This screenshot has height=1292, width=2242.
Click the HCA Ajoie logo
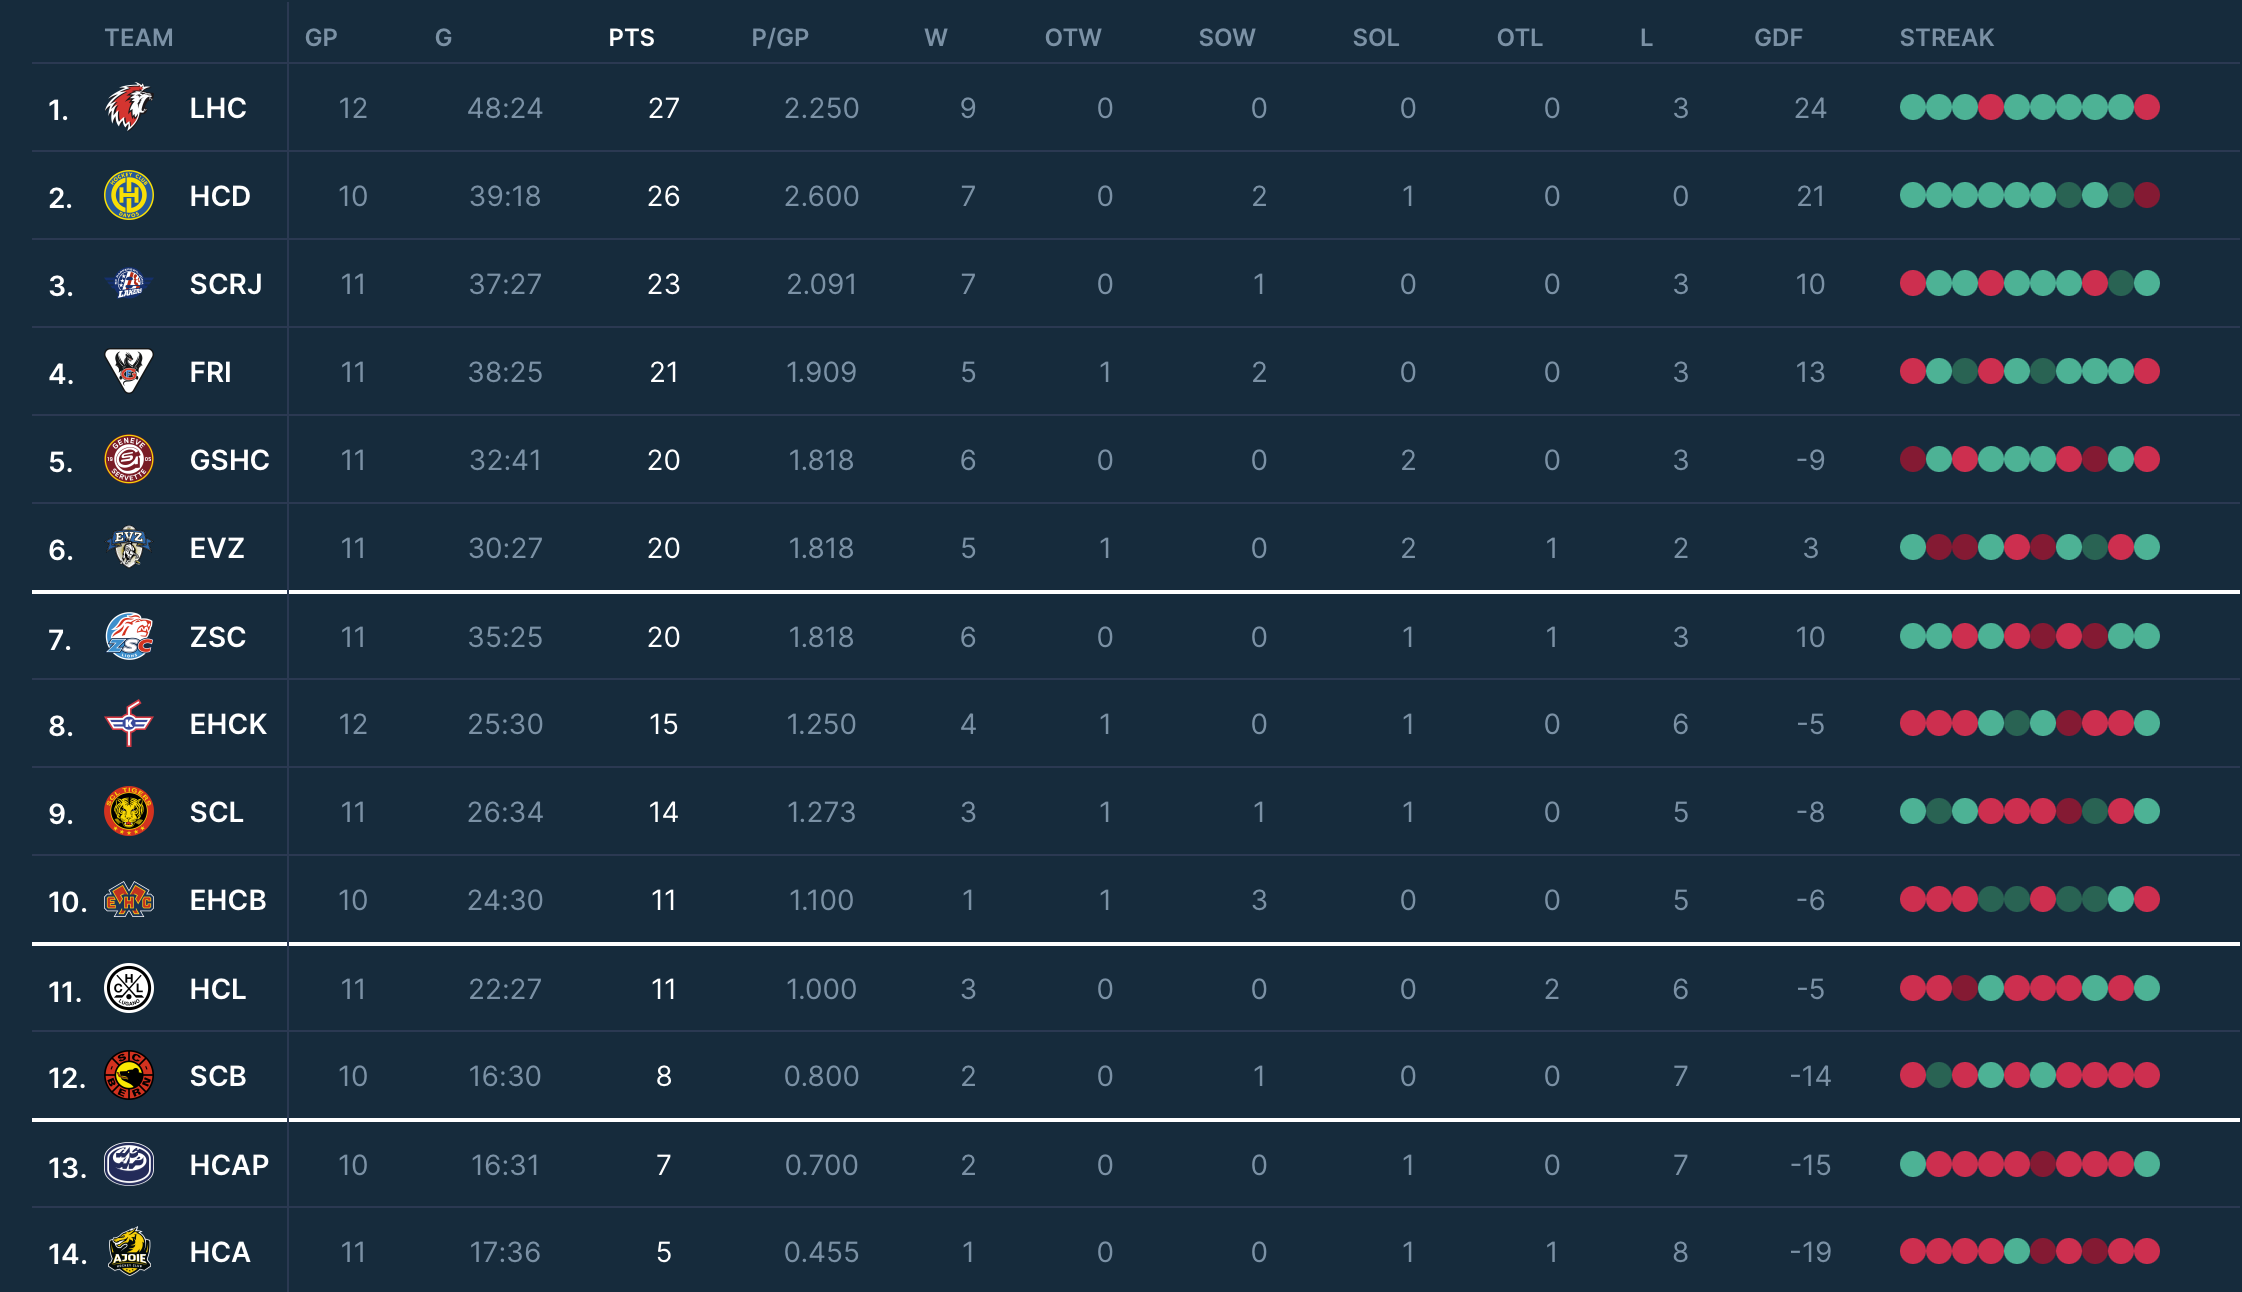[x=129, y=1251]
